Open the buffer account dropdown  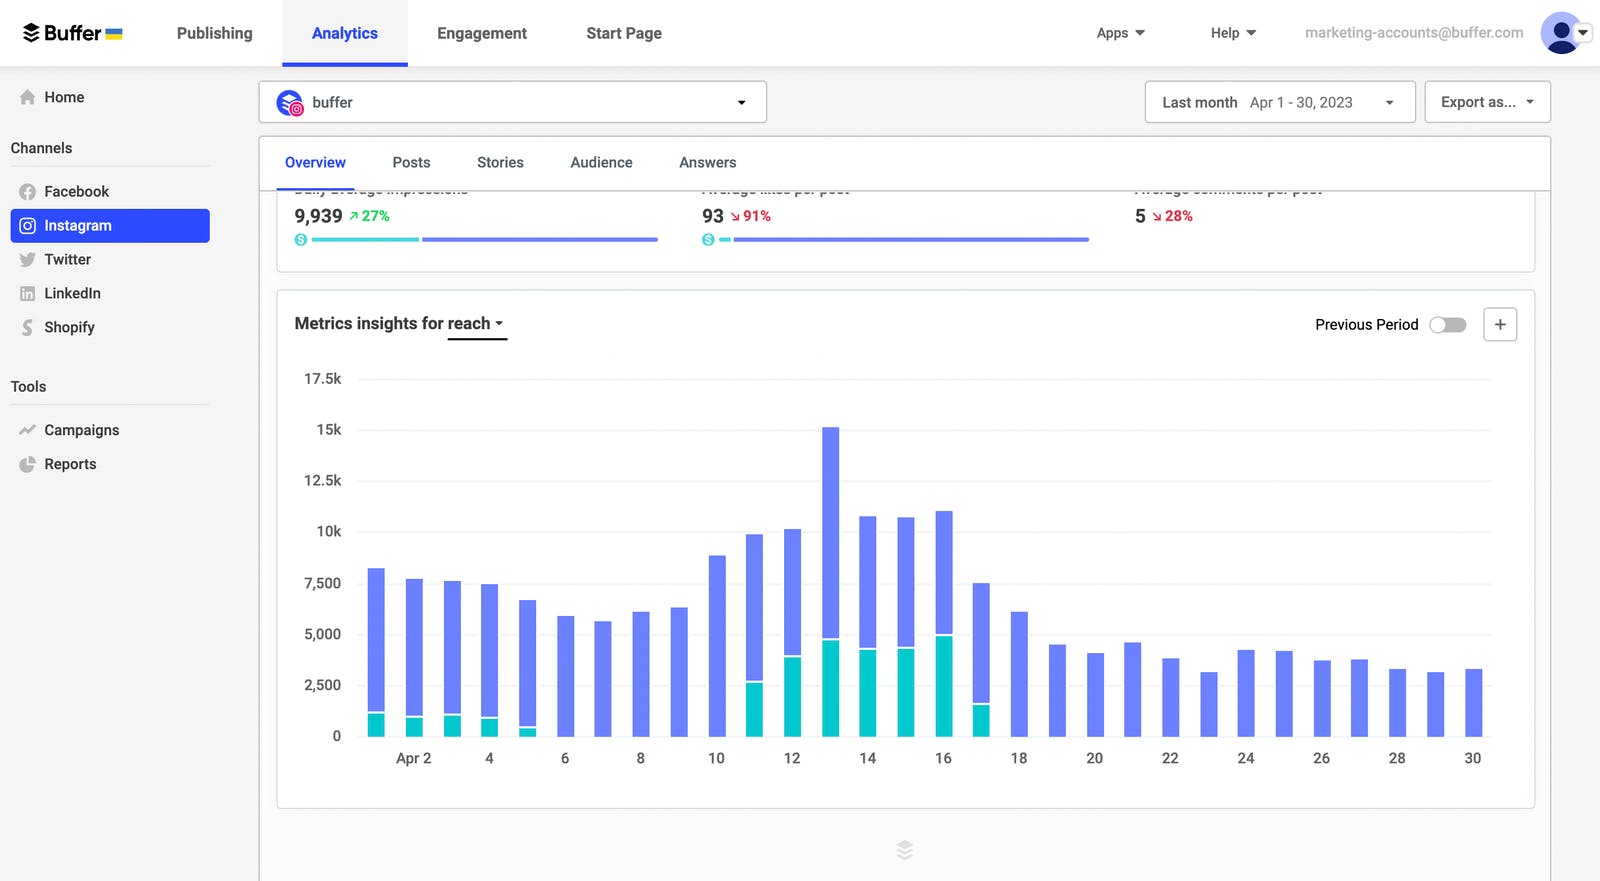(x=513, y=102)
